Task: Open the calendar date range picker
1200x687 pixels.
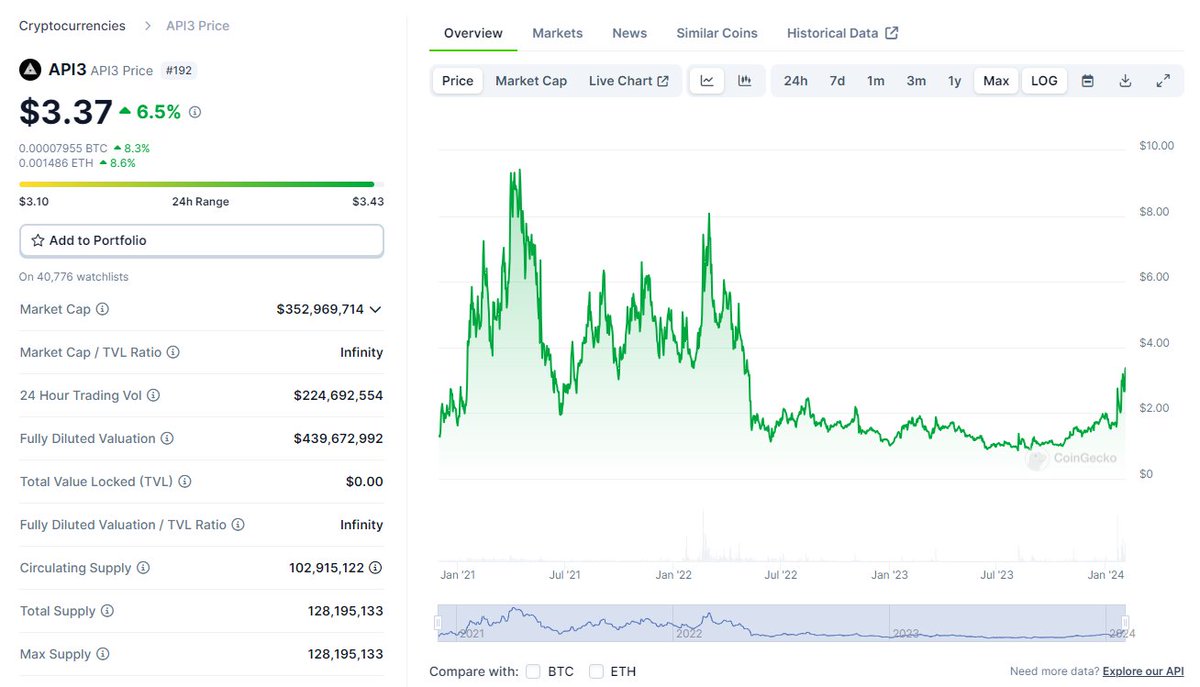Action: tap(1088, 81)
